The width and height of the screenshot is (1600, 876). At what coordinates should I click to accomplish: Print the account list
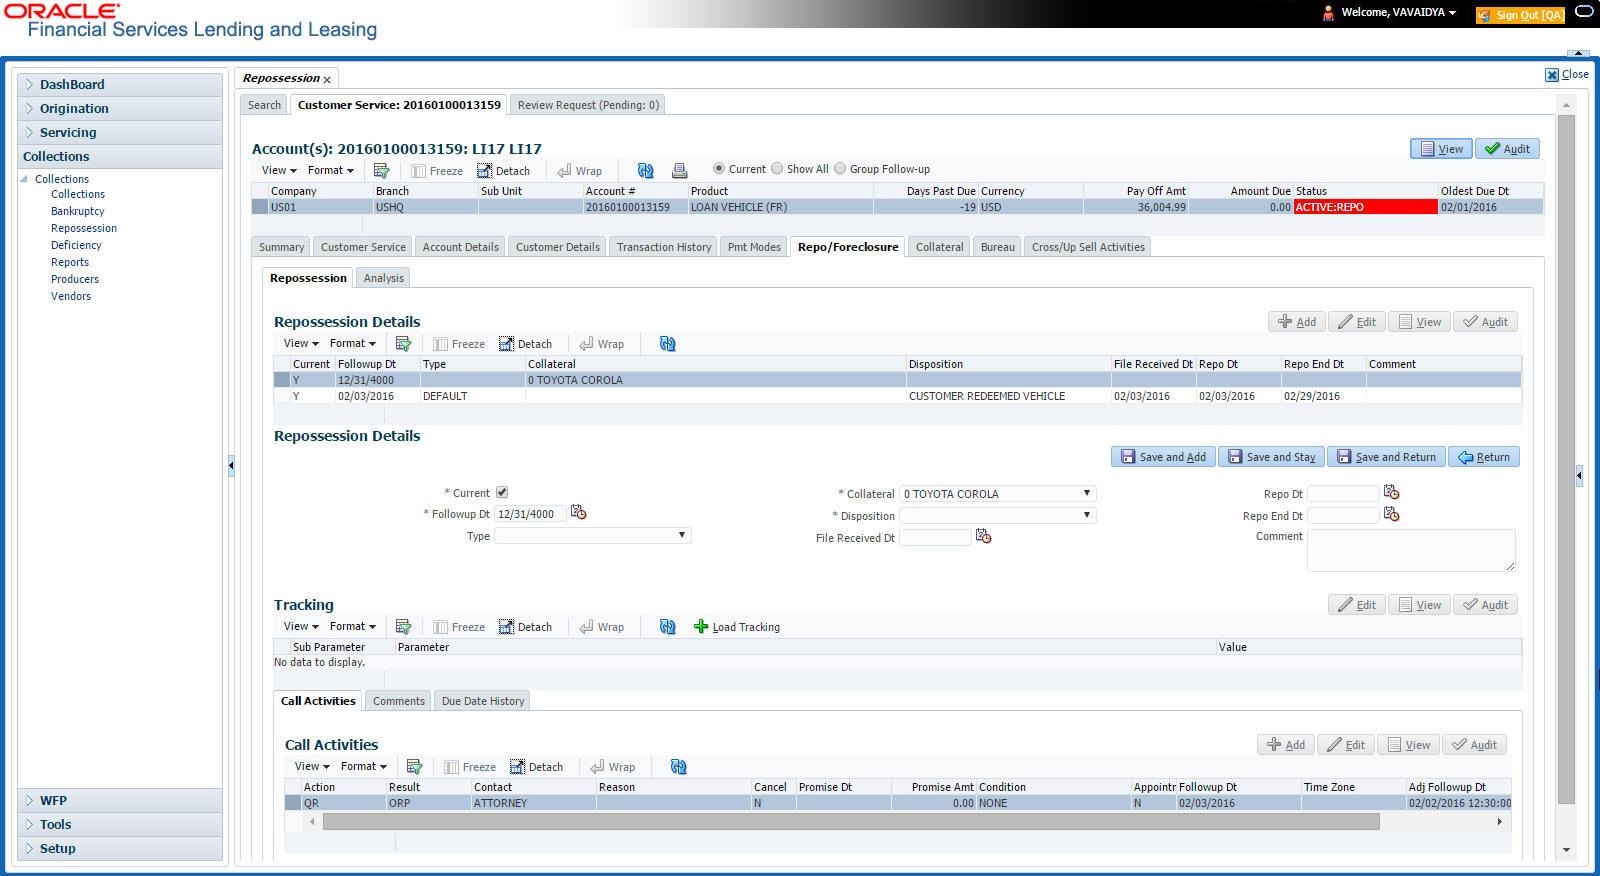pyautogui.click(x=679, y=171)
